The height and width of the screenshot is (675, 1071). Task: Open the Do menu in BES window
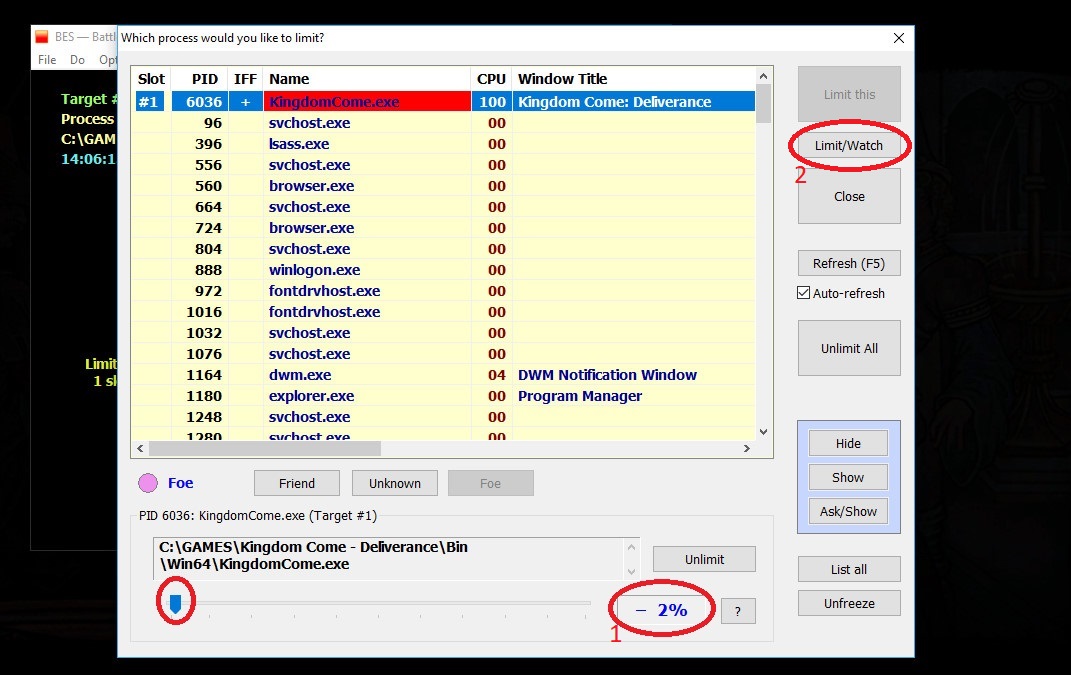coord(77,60)
